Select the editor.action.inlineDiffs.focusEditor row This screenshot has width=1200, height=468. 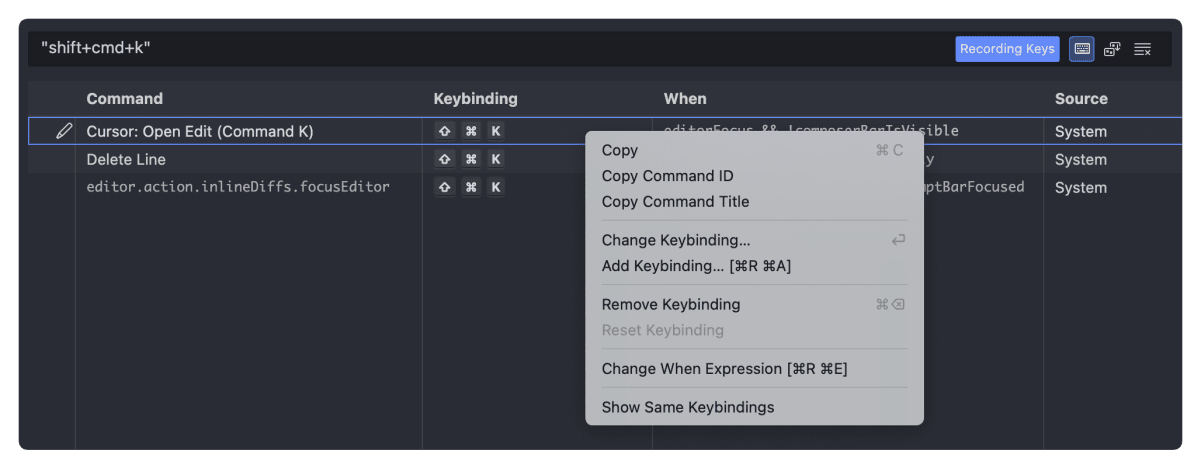(x=238, y=187)
